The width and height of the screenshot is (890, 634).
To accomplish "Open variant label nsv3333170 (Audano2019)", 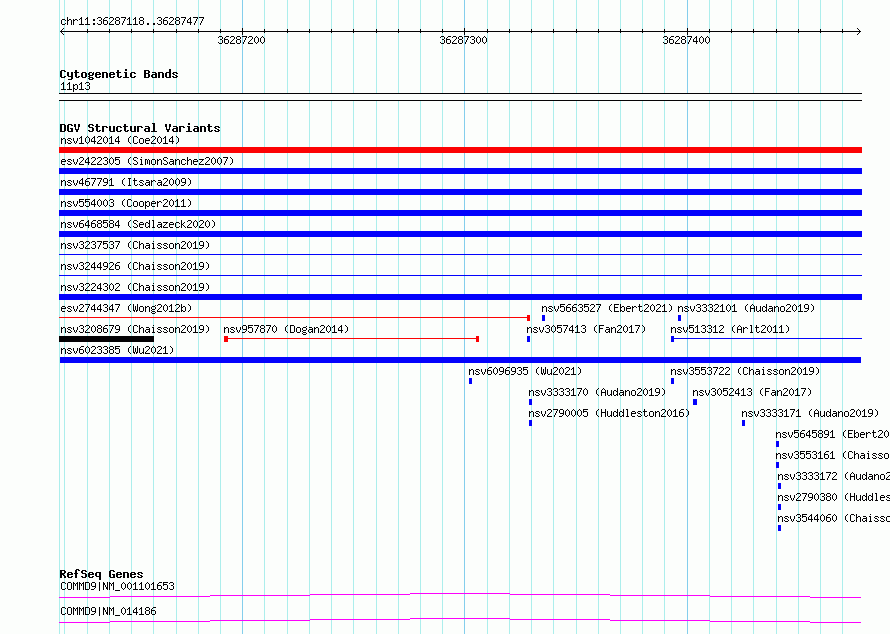I will [597, 392].
